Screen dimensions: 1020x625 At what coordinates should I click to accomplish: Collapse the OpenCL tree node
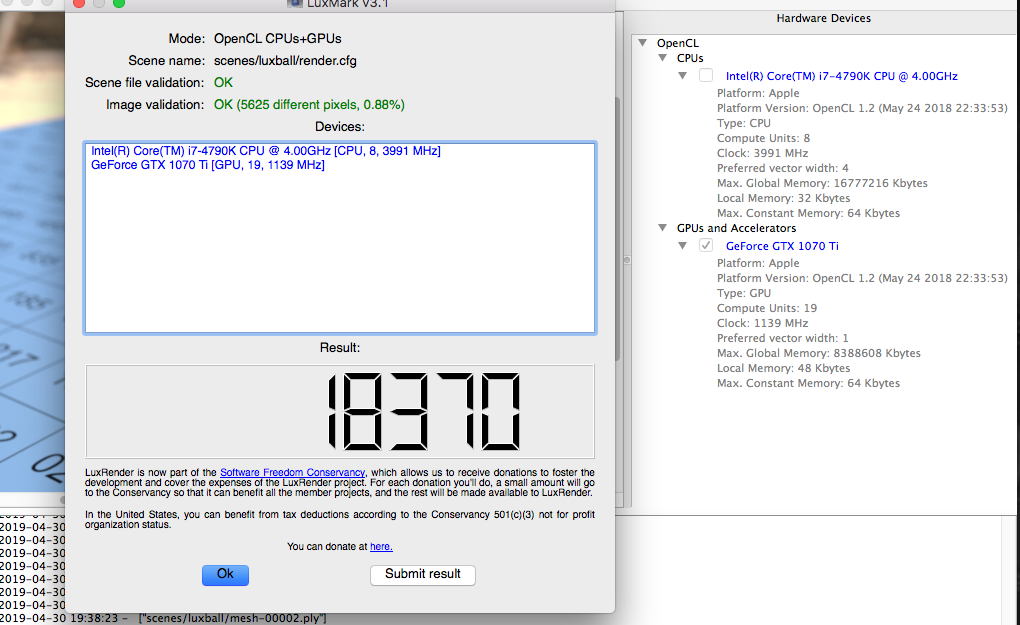click(643, 43)
